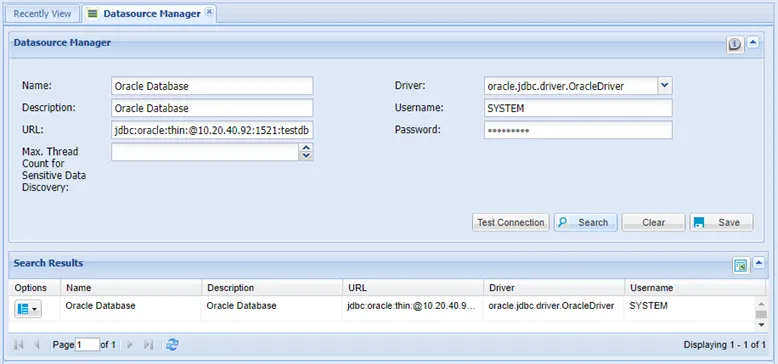Click the Options column header

(x=35, y=288)
